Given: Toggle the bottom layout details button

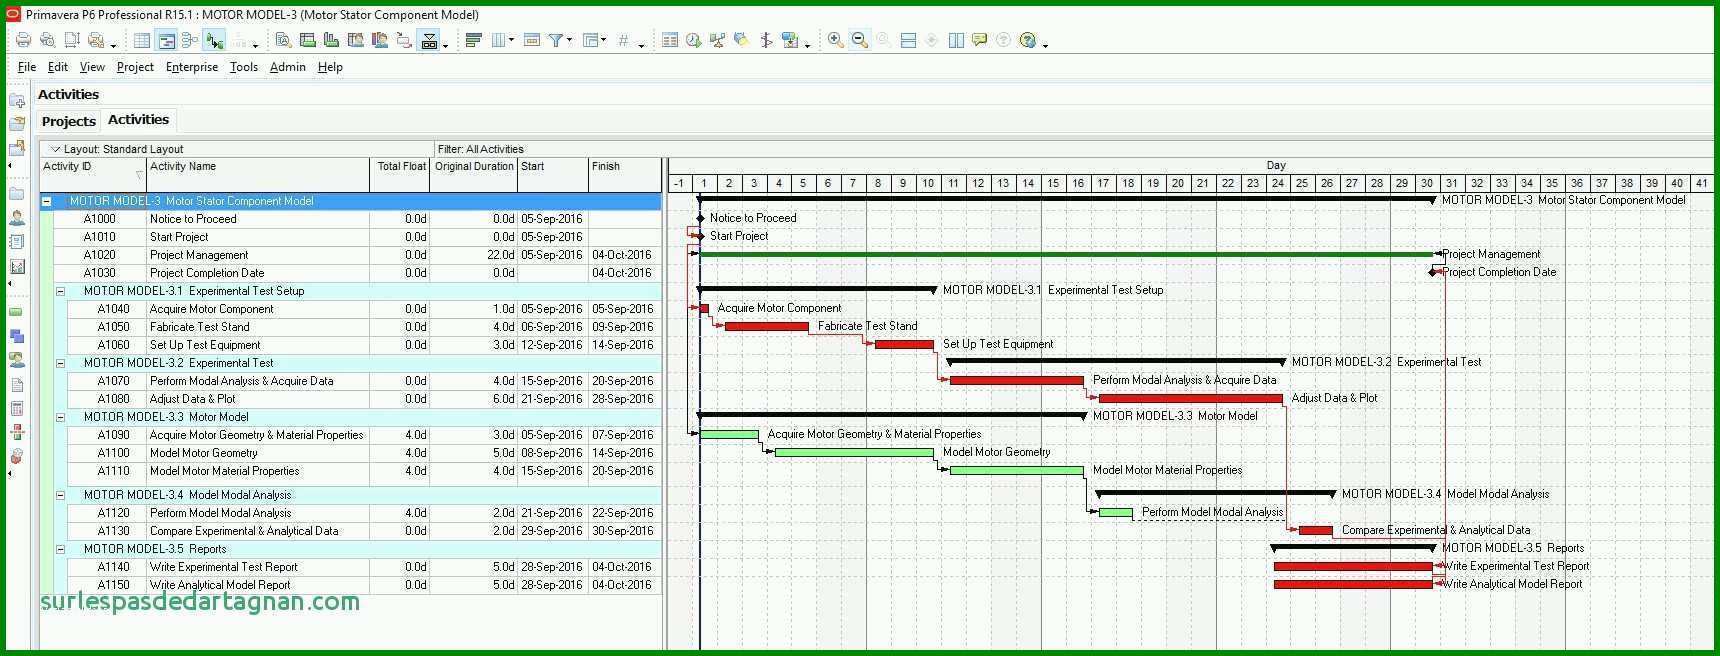Looking at the screenshot, I should [x=429, y=40].
